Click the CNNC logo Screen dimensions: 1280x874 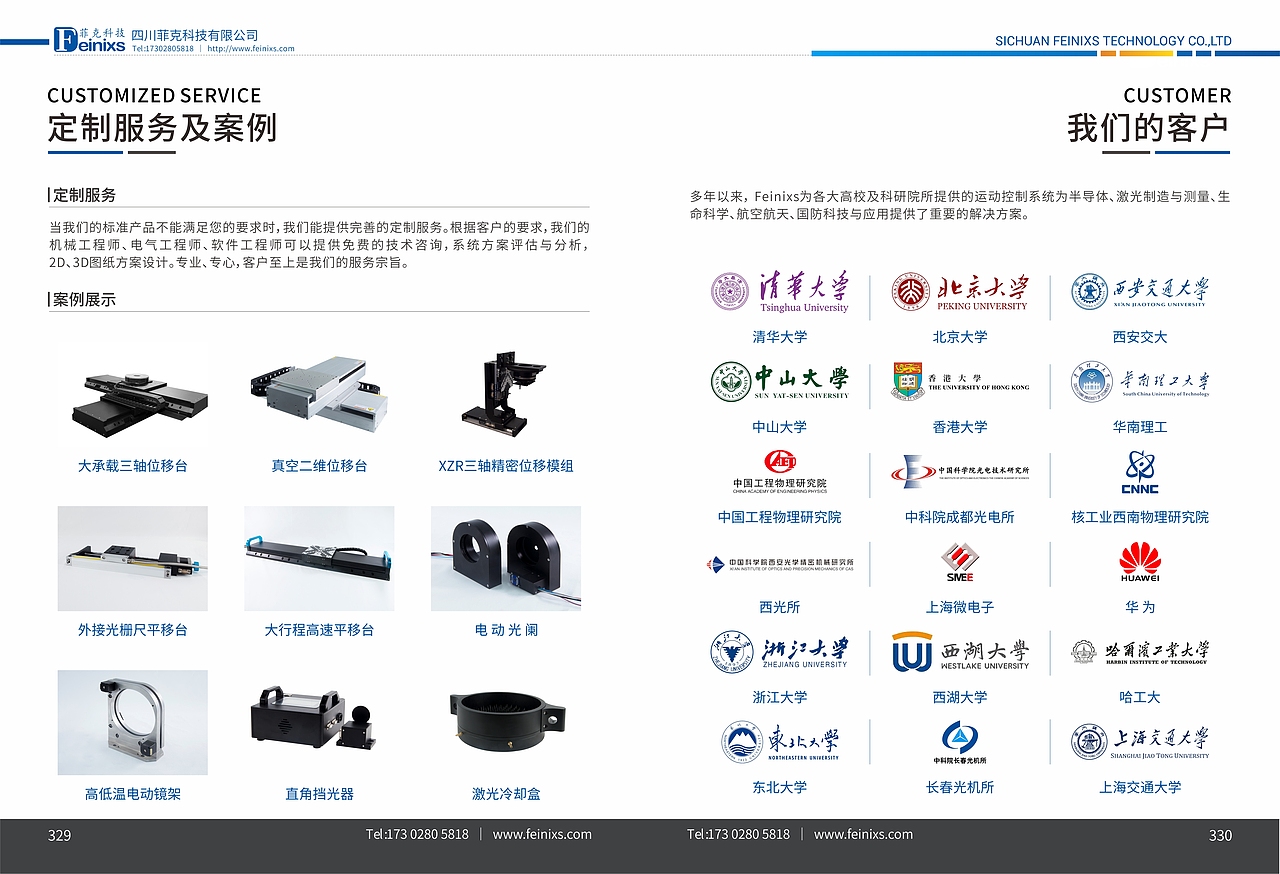point(1140,472)
